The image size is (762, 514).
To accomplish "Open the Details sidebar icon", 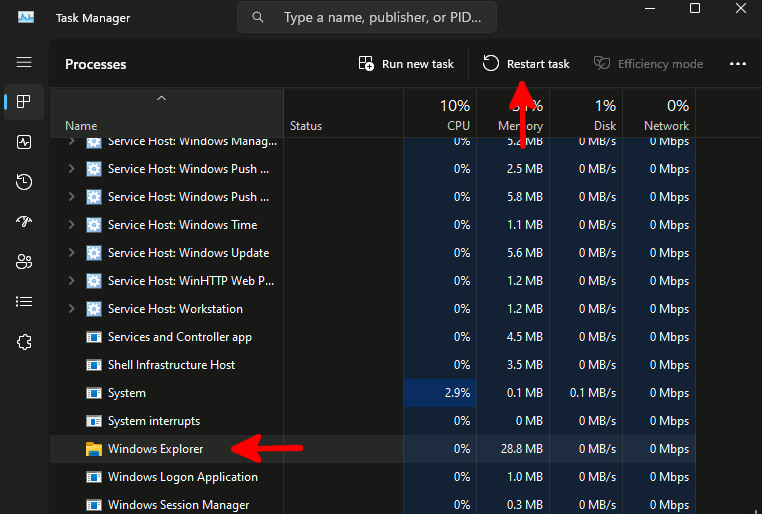I will pyautogui.click(x=24, y=302).
